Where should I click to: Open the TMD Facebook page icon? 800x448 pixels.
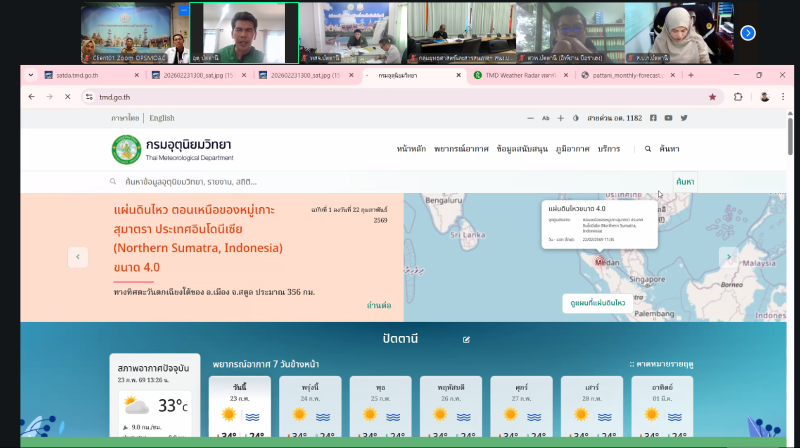point(653,118)
